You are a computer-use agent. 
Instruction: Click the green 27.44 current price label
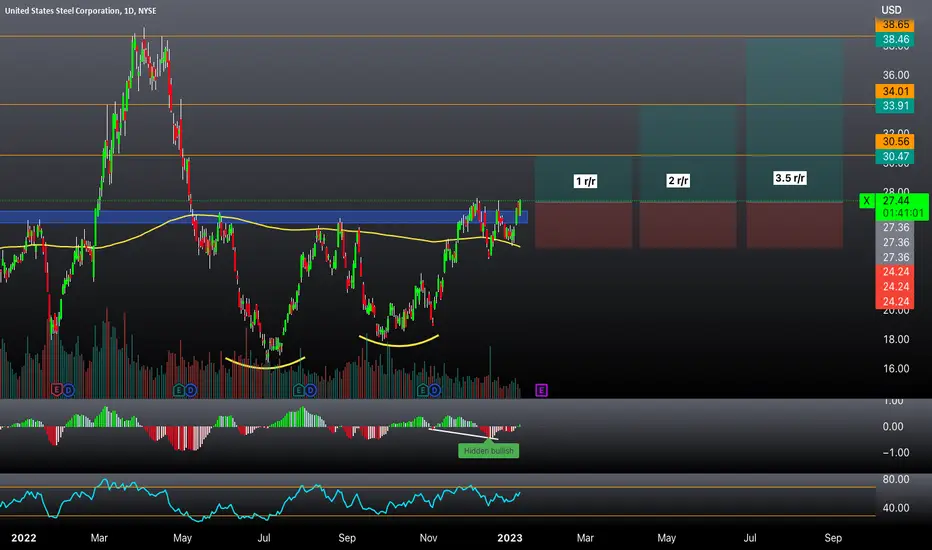tap(896, 201)
